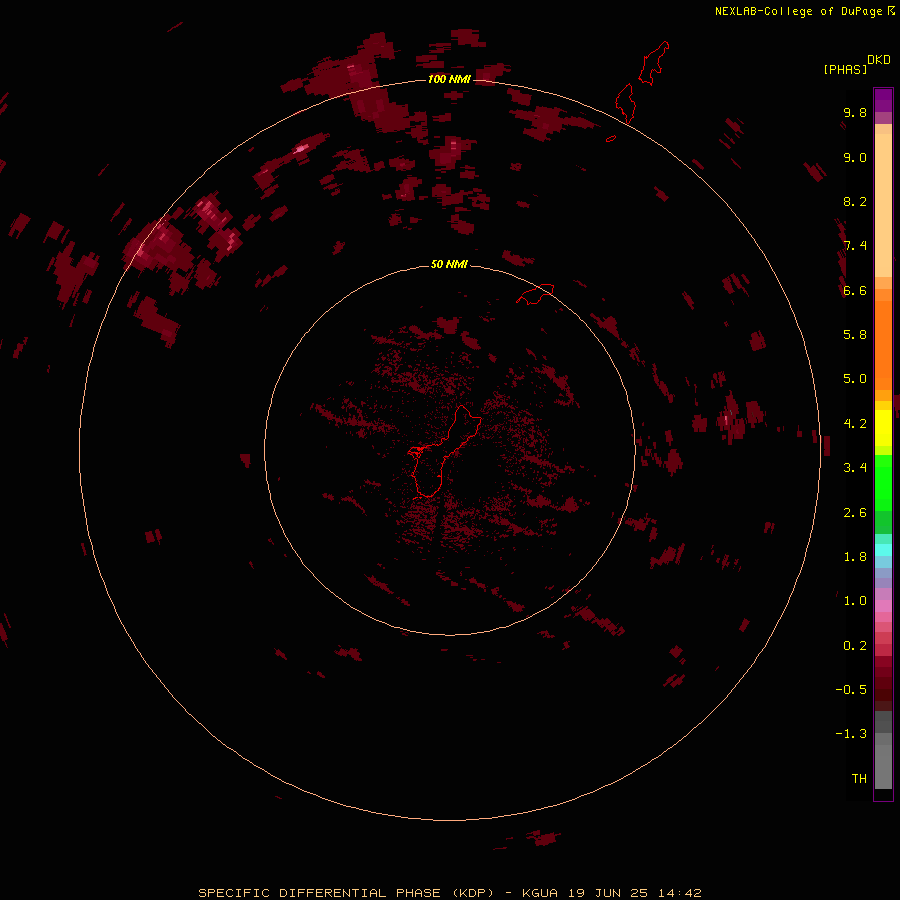Pick the light peach segment of the color bar

[883, 205]
